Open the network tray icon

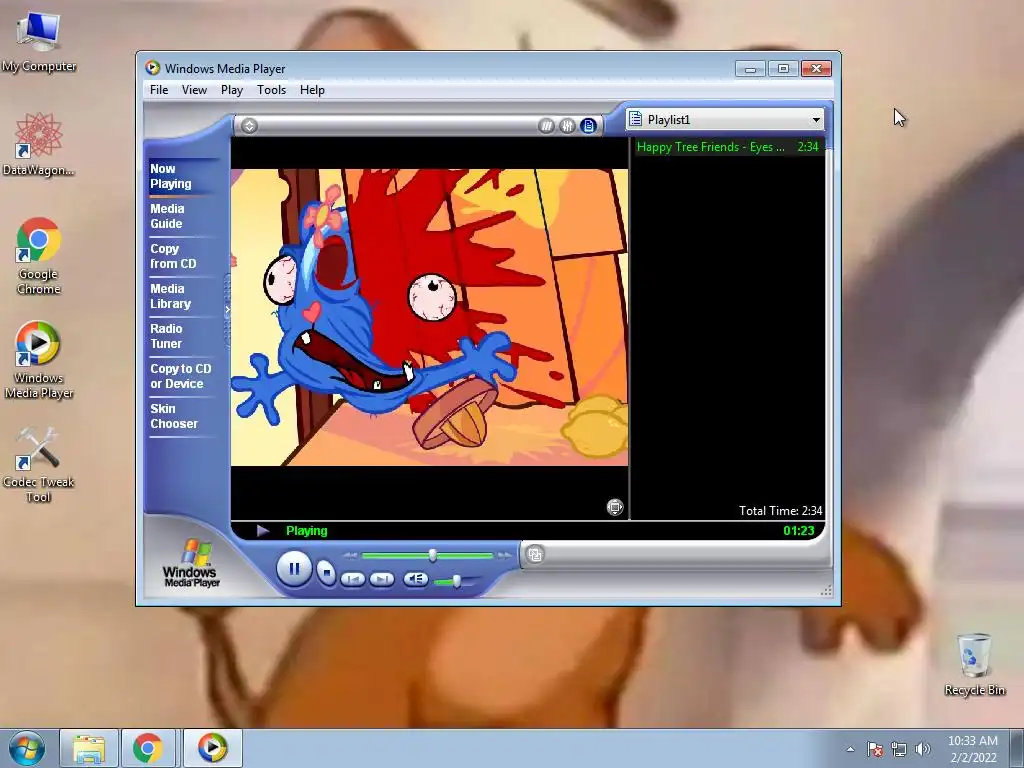[899, 749]
